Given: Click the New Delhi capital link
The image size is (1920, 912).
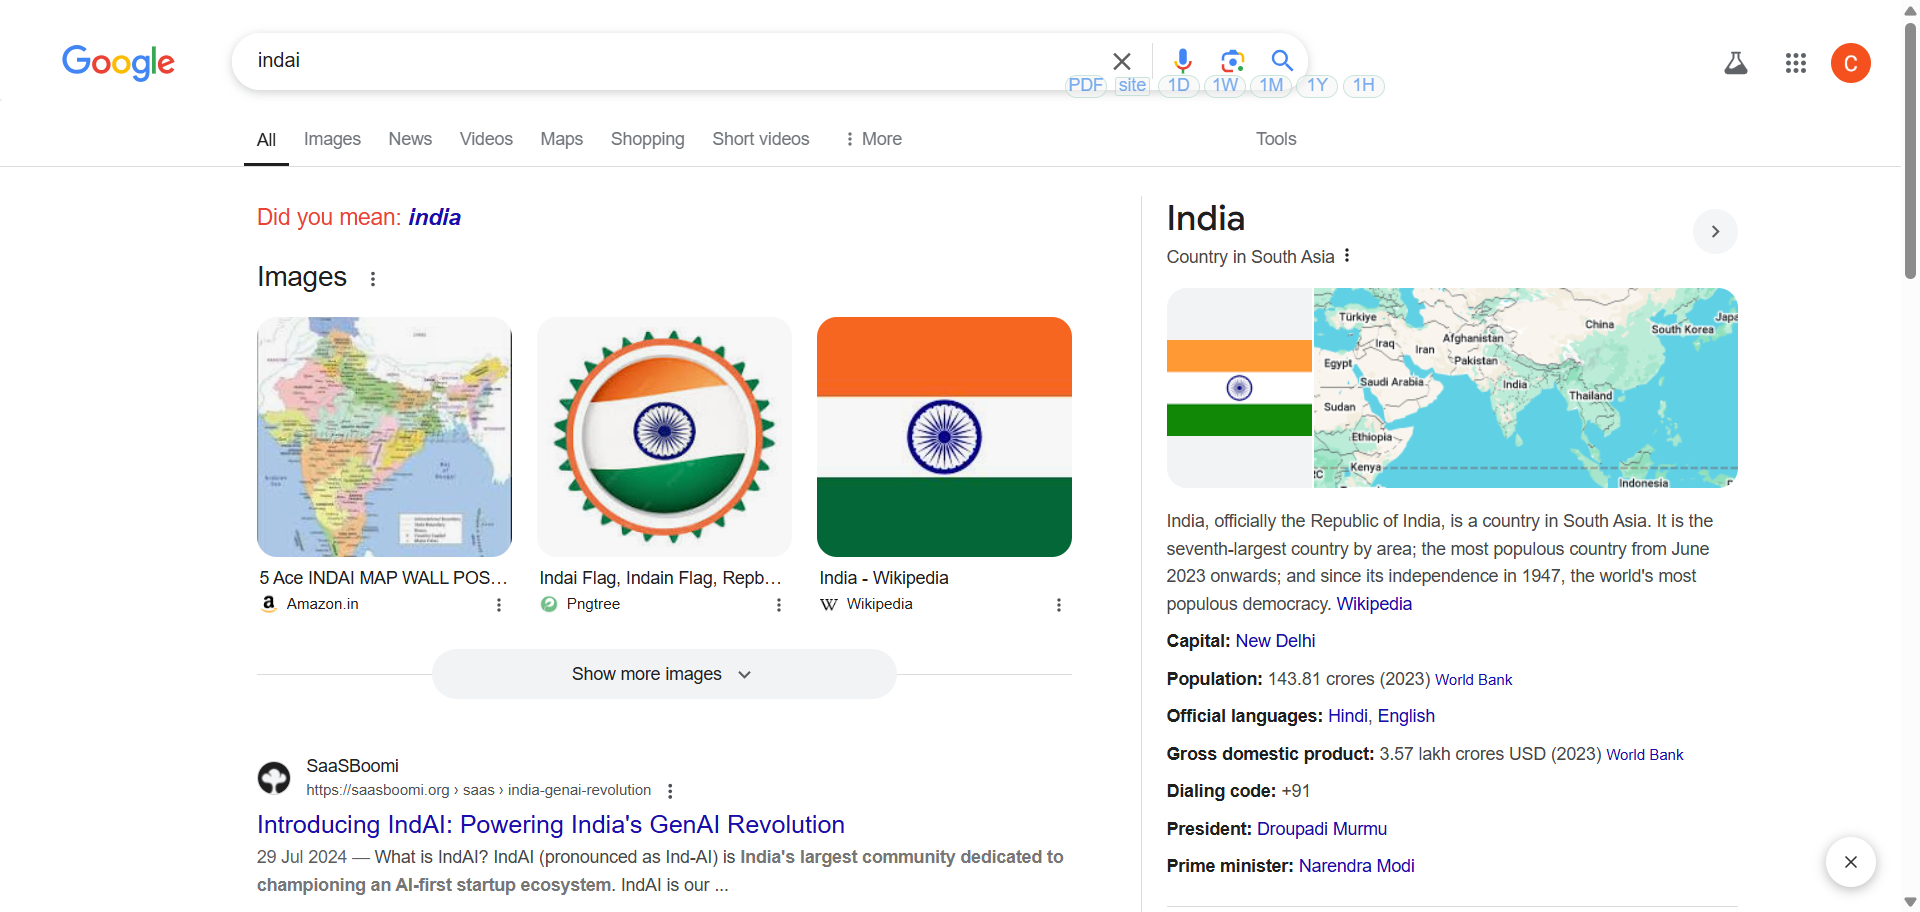Looking at the screenshot, I should 1275,641.
